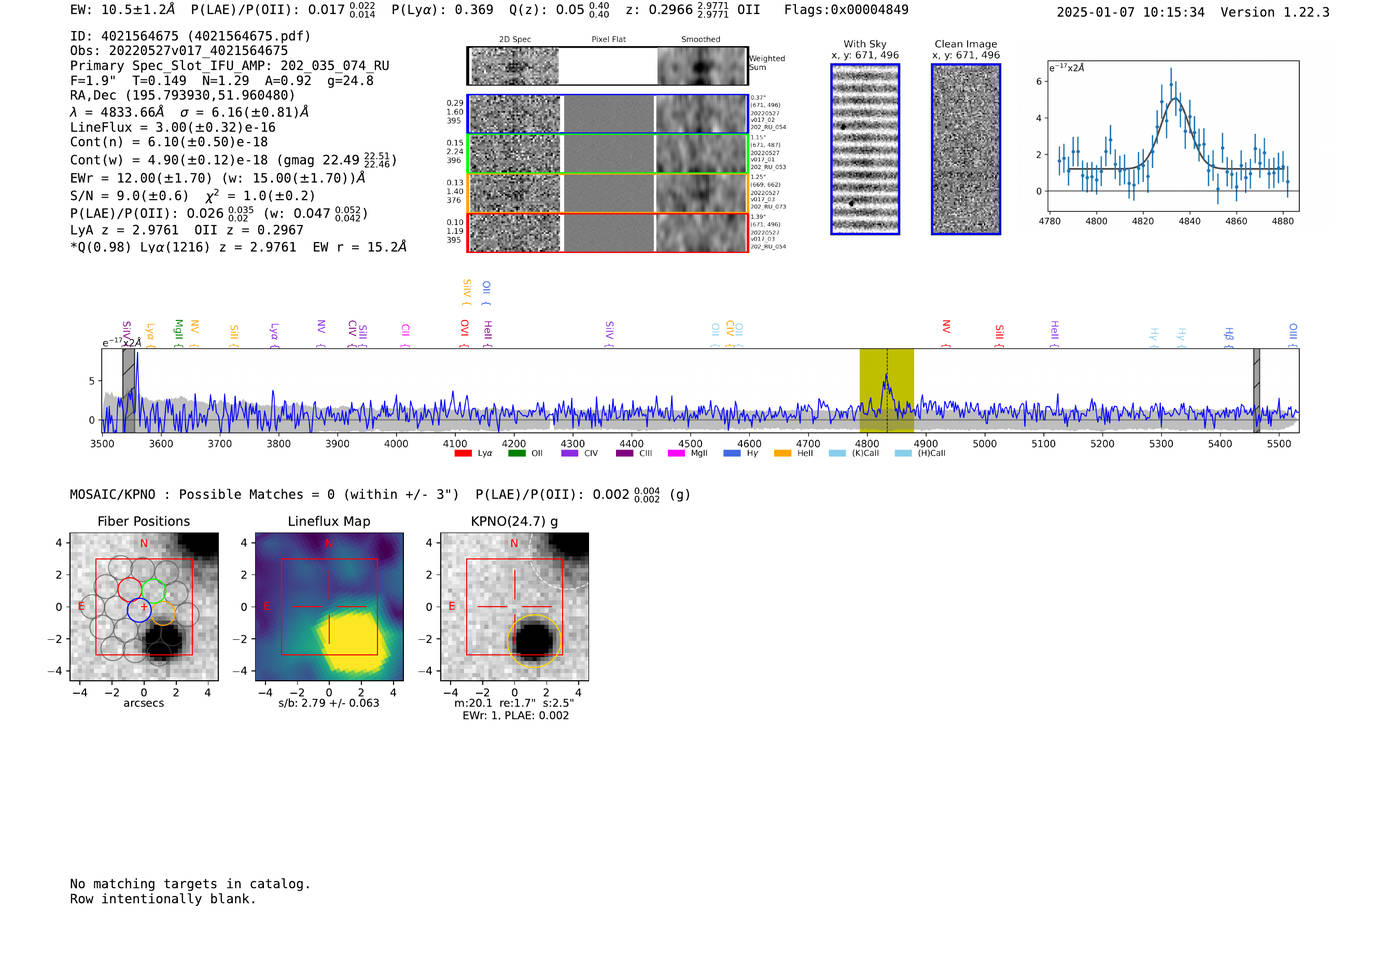Screen dimensions: 1400x953
Task: Click the purple CIV legend swatch
Action: tap(570, 453)
